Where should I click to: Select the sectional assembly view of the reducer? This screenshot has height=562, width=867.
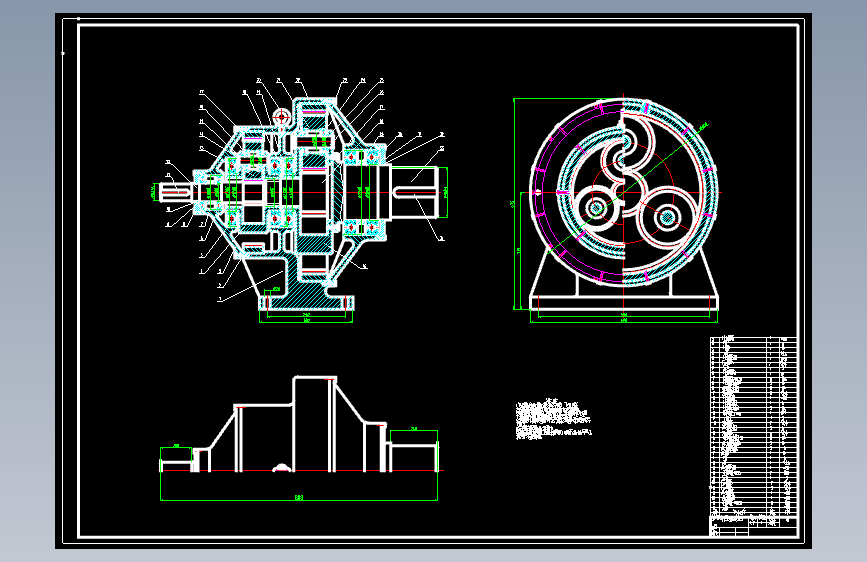tap(300, 200)
